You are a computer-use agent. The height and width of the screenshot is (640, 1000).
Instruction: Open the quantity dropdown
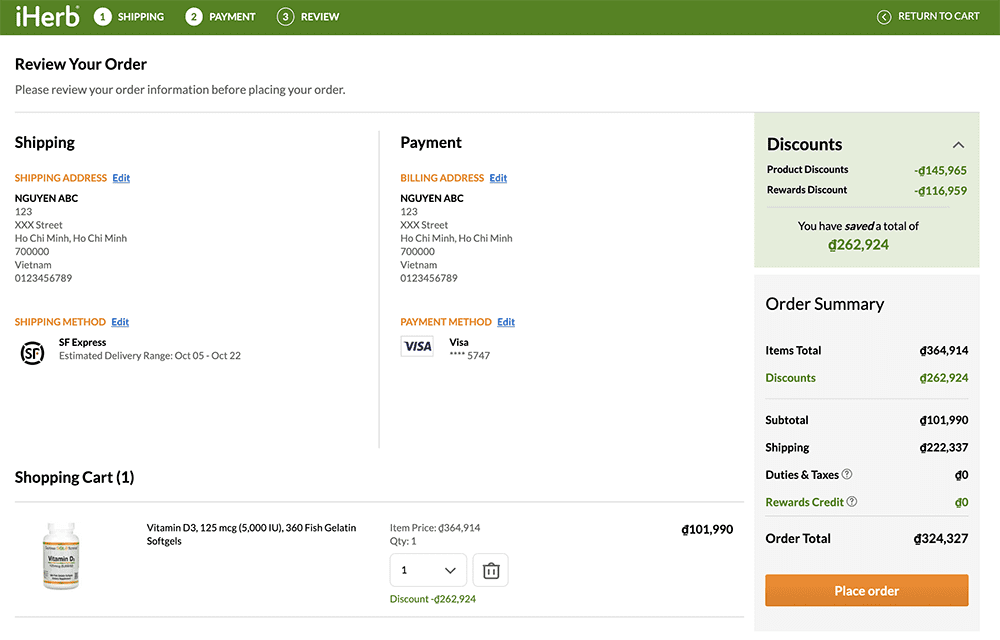[428, 569]
